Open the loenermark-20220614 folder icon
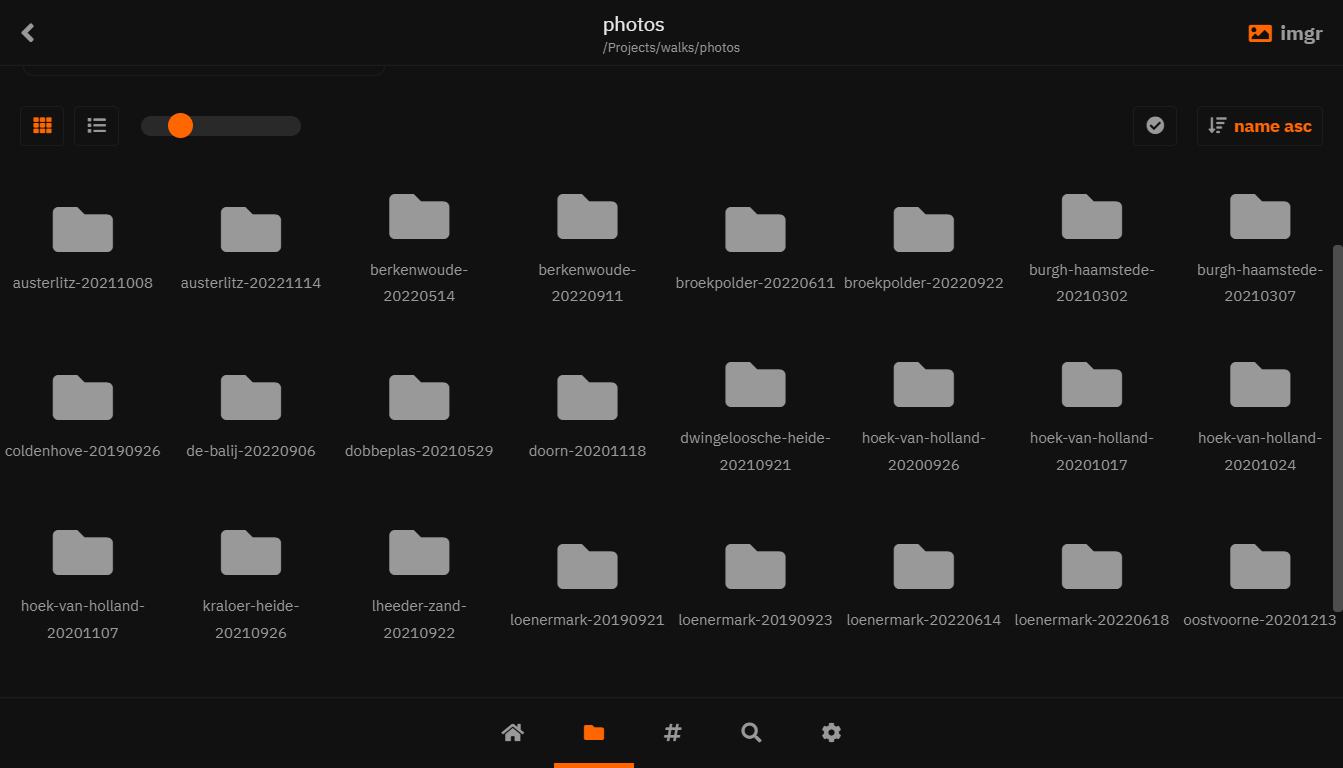This screenshot has width=1343, height=768. pyautogui.click(x=923, y=566)
